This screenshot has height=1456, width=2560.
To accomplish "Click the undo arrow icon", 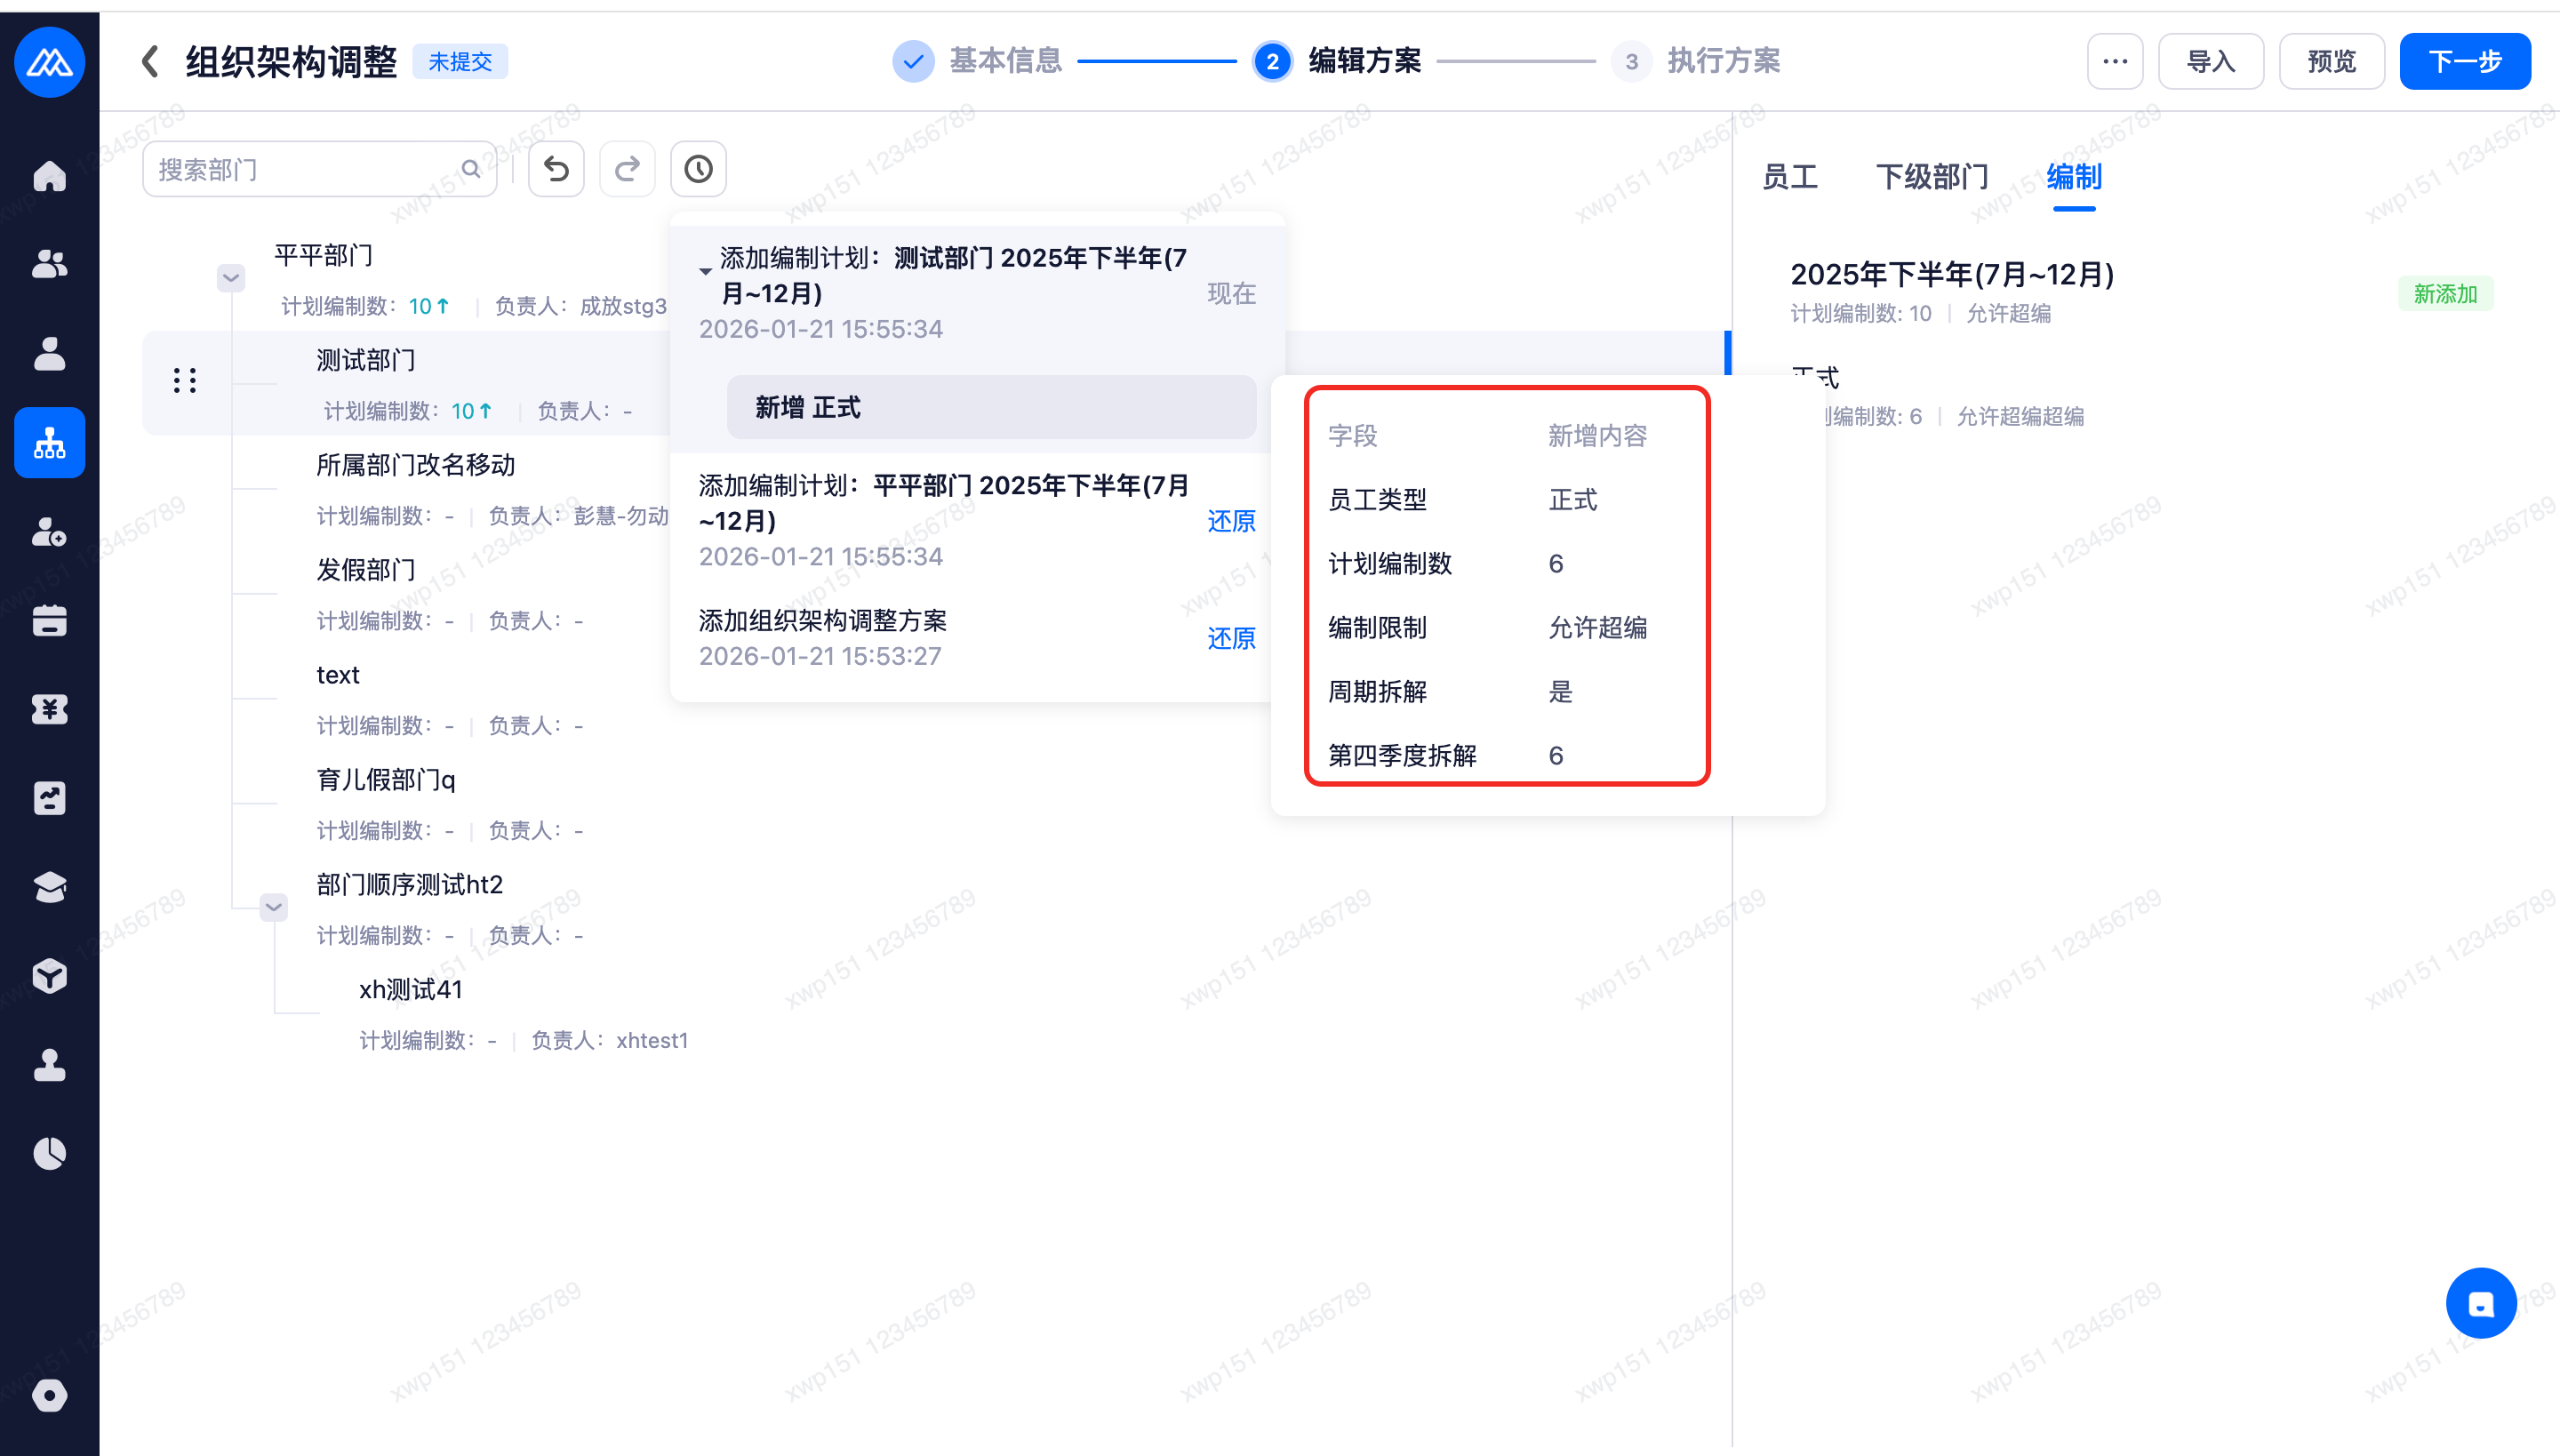I will [x=556, y=169].
